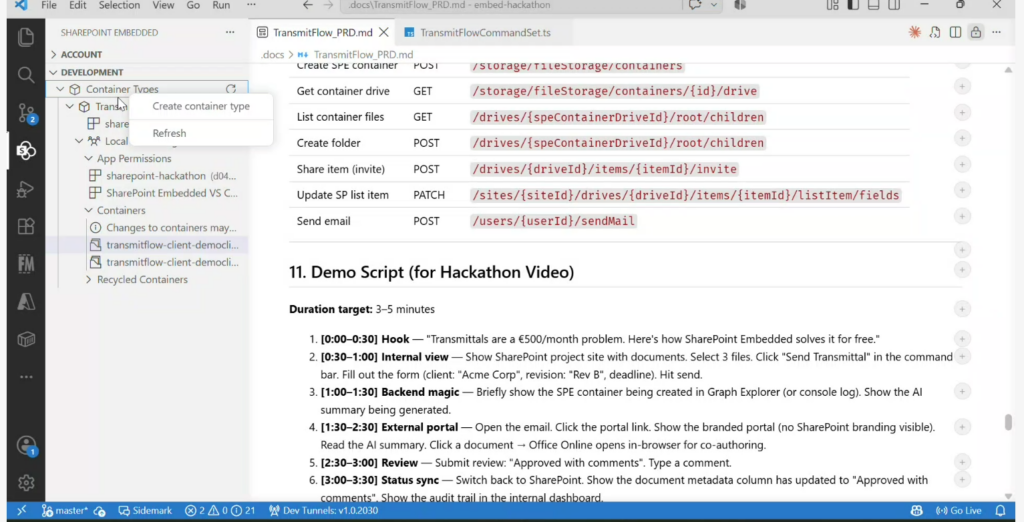Viewport: 1024px width, 522px height.
Task: Open the Extensions view
Action: point(25,226)
